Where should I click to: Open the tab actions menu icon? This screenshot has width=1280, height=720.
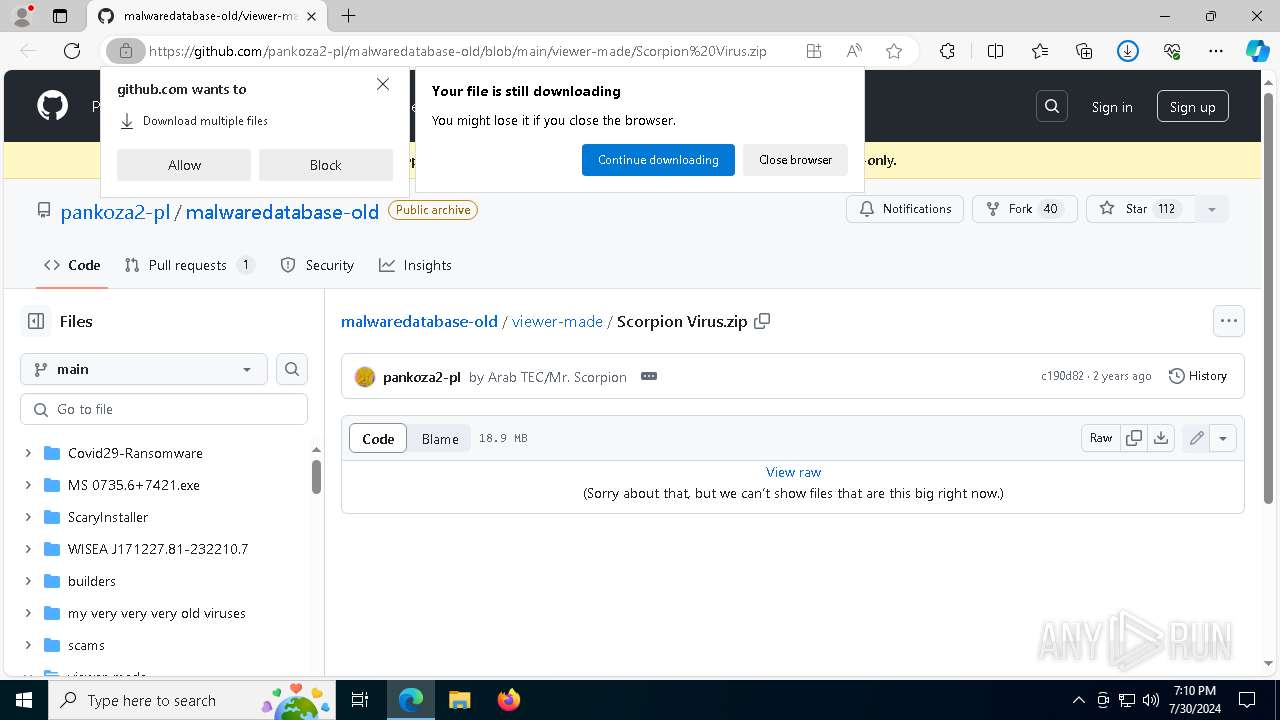tap(60, 16)
